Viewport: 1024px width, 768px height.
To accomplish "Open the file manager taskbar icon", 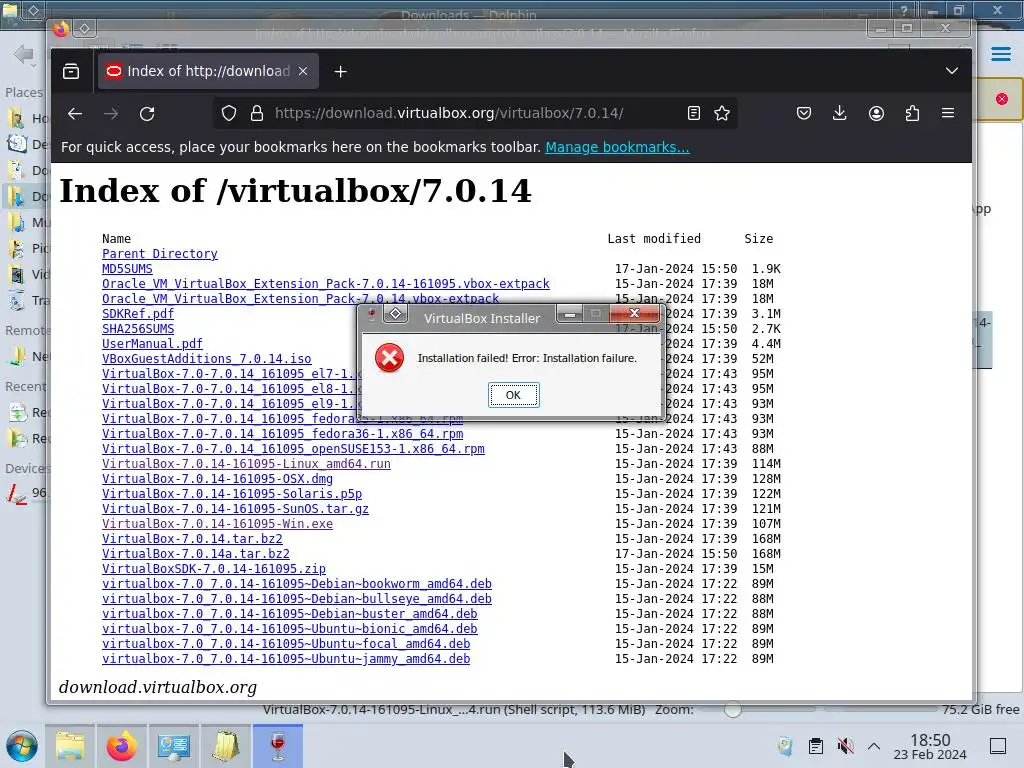I will (x=70, y=746).
